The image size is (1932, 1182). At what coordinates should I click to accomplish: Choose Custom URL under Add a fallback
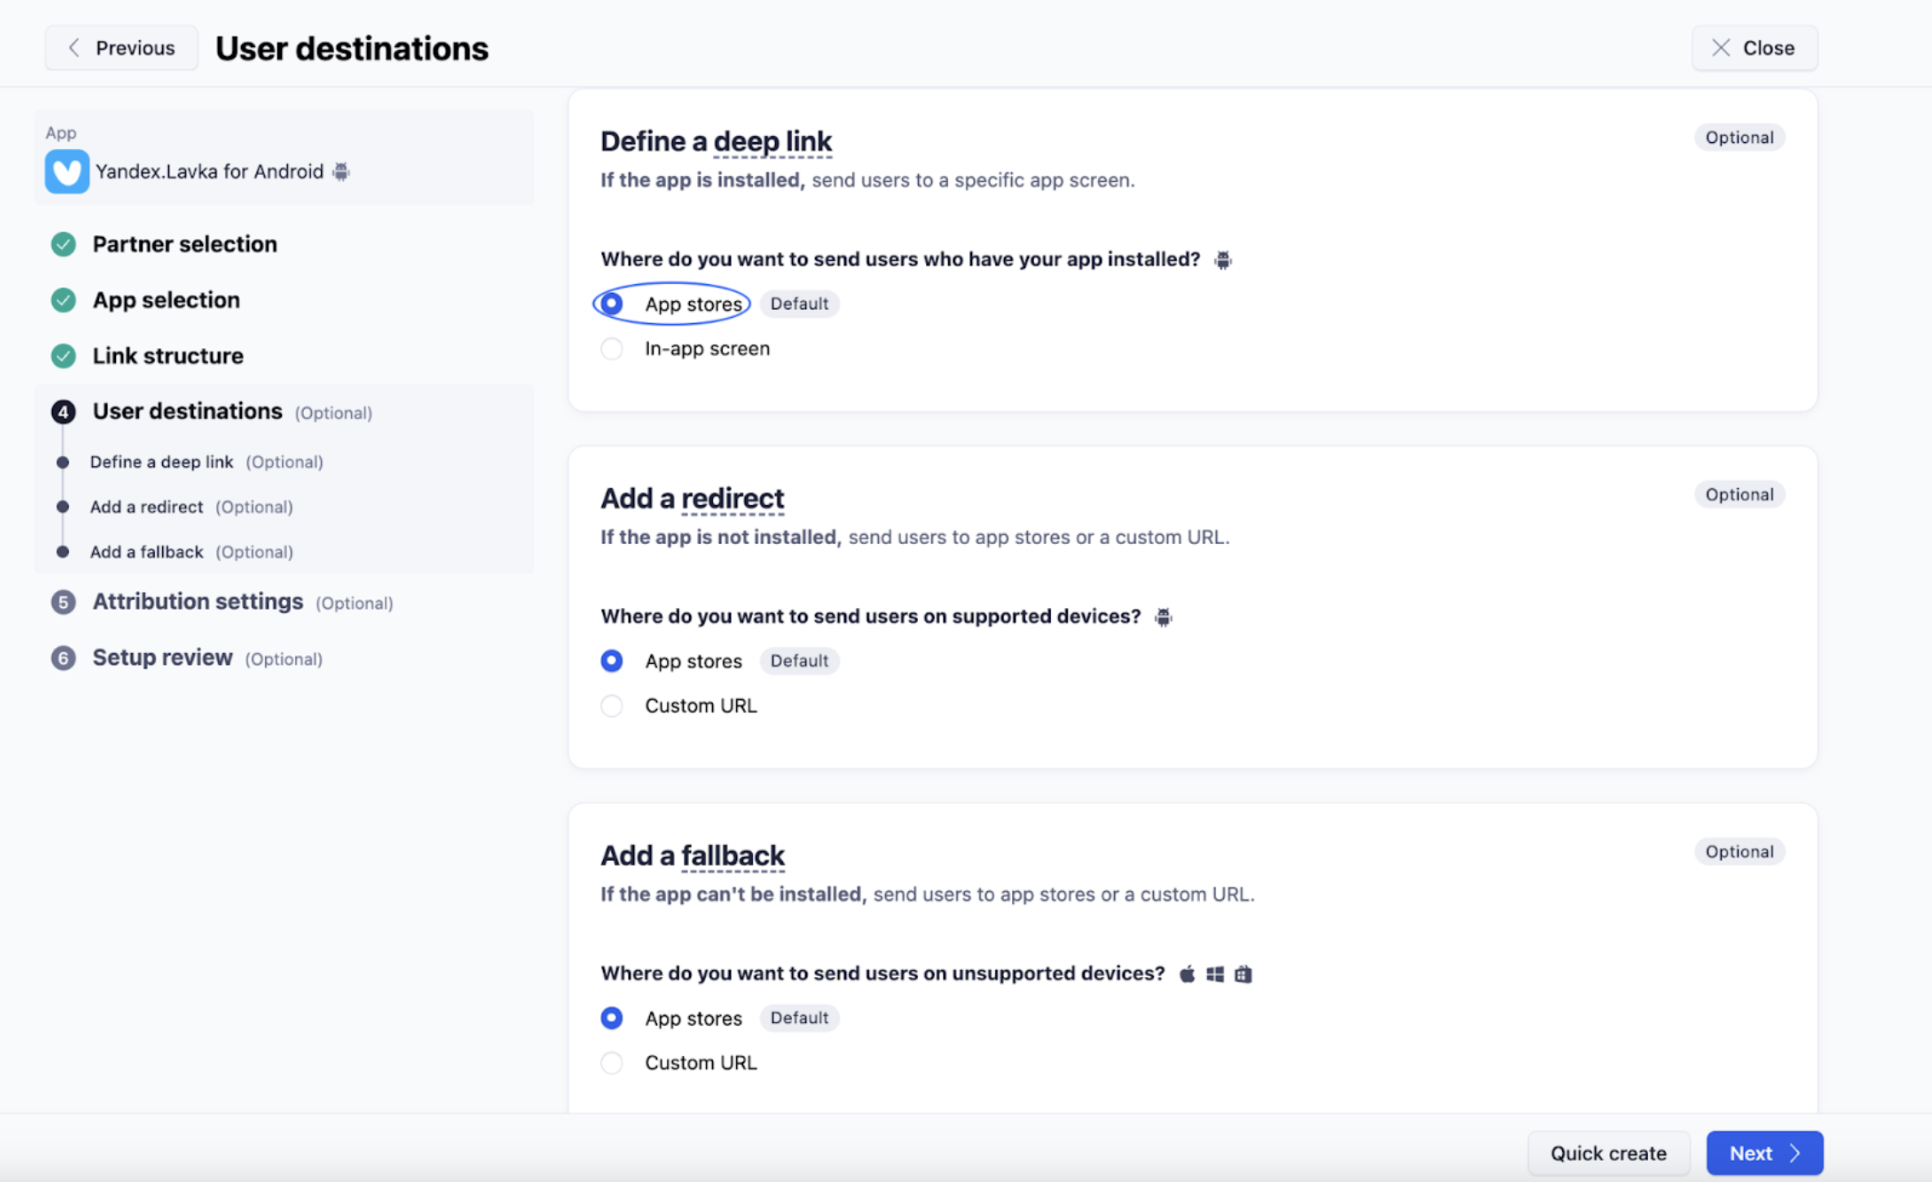click(612, 1063)
